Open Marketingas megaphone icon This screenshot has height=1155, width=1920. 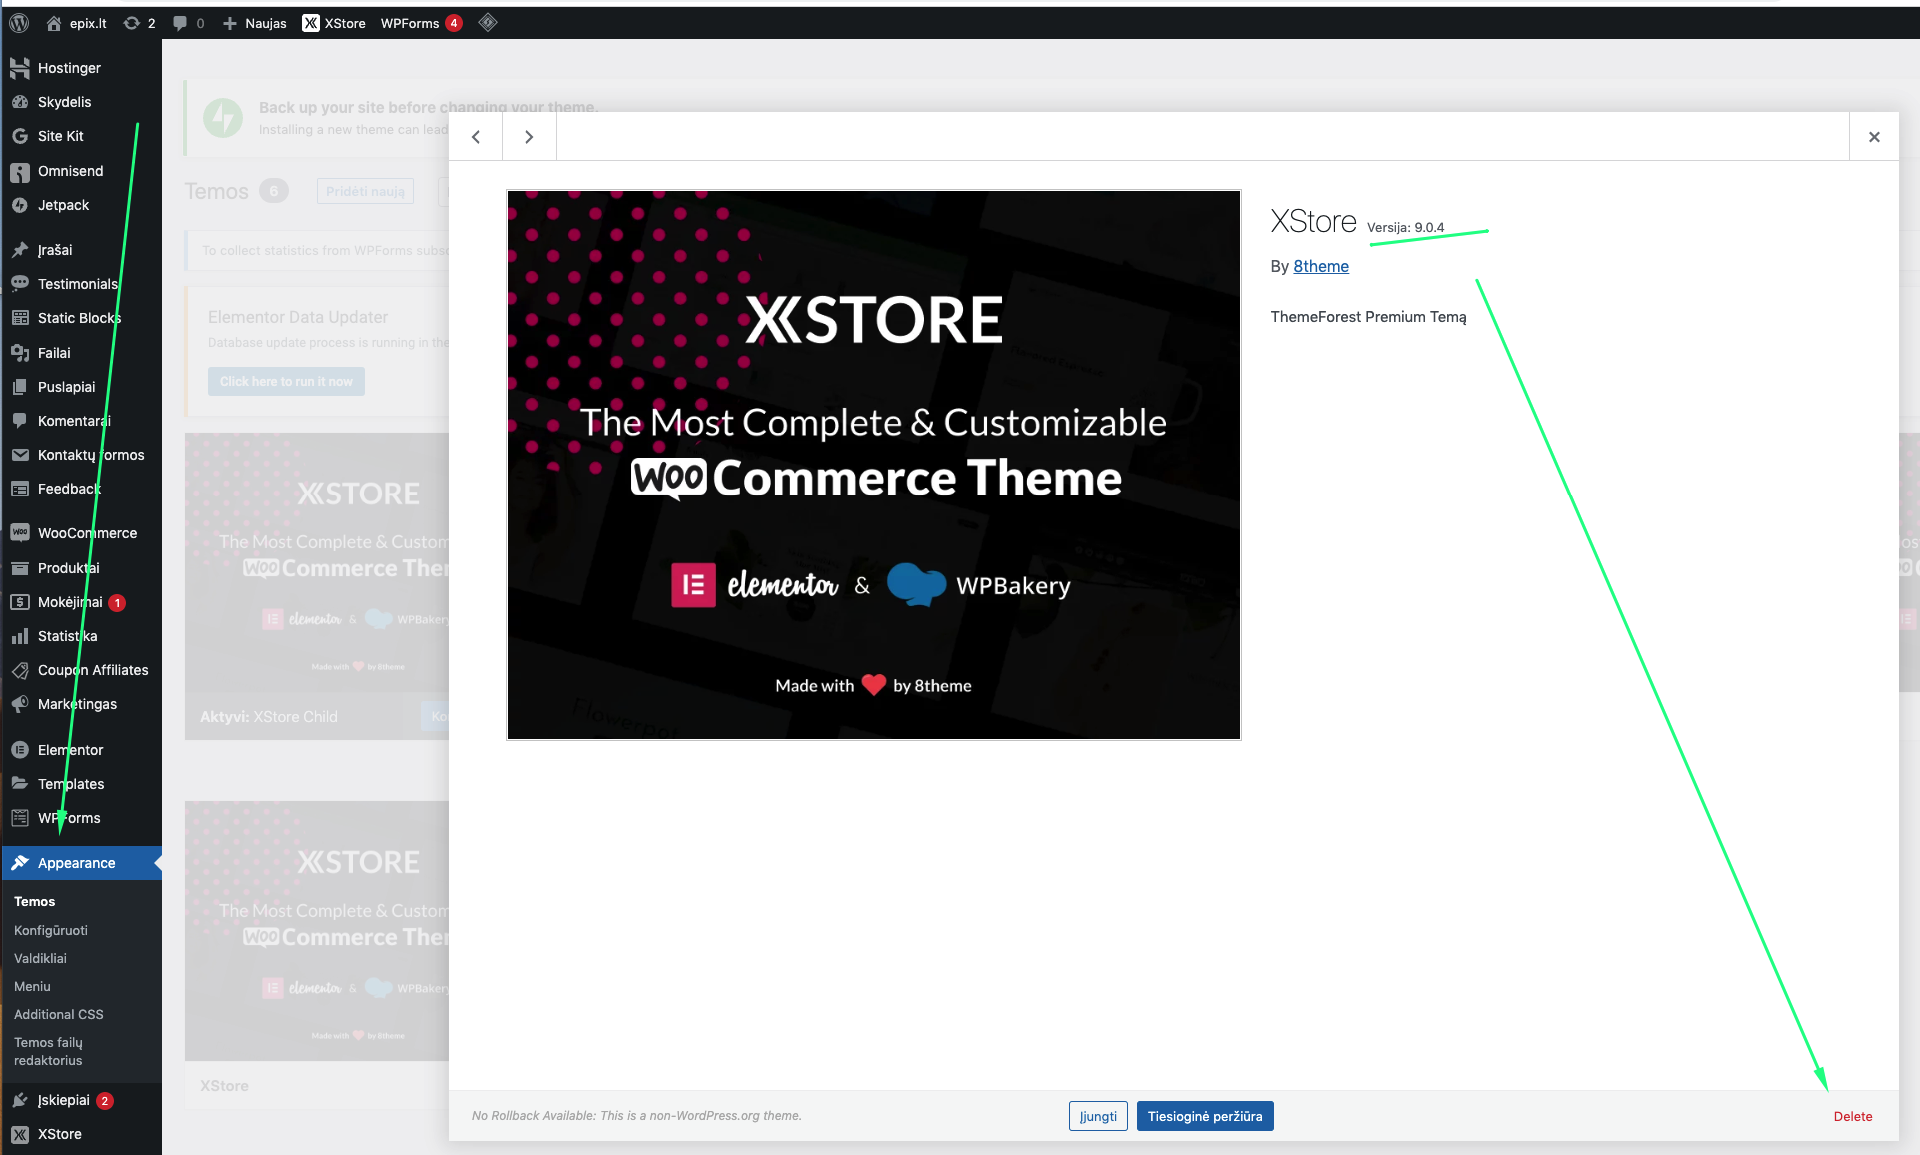(x=20, y=704)
